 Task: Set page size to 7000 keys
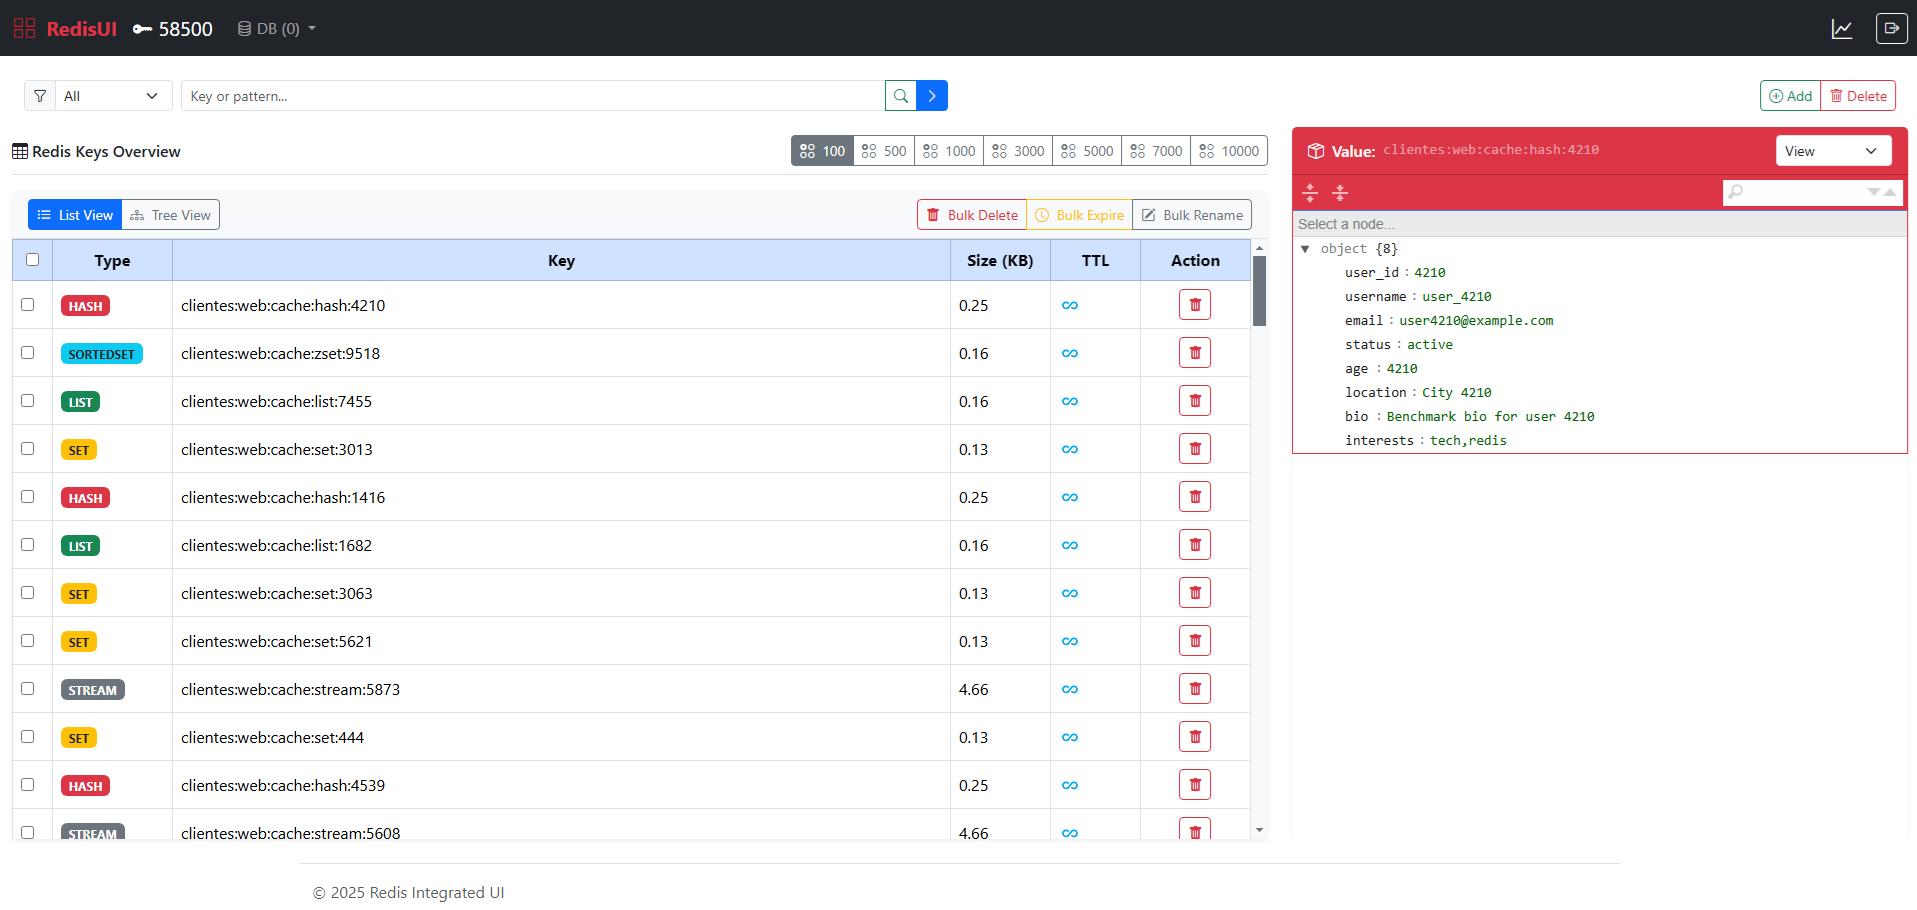tap(1156, 151)
